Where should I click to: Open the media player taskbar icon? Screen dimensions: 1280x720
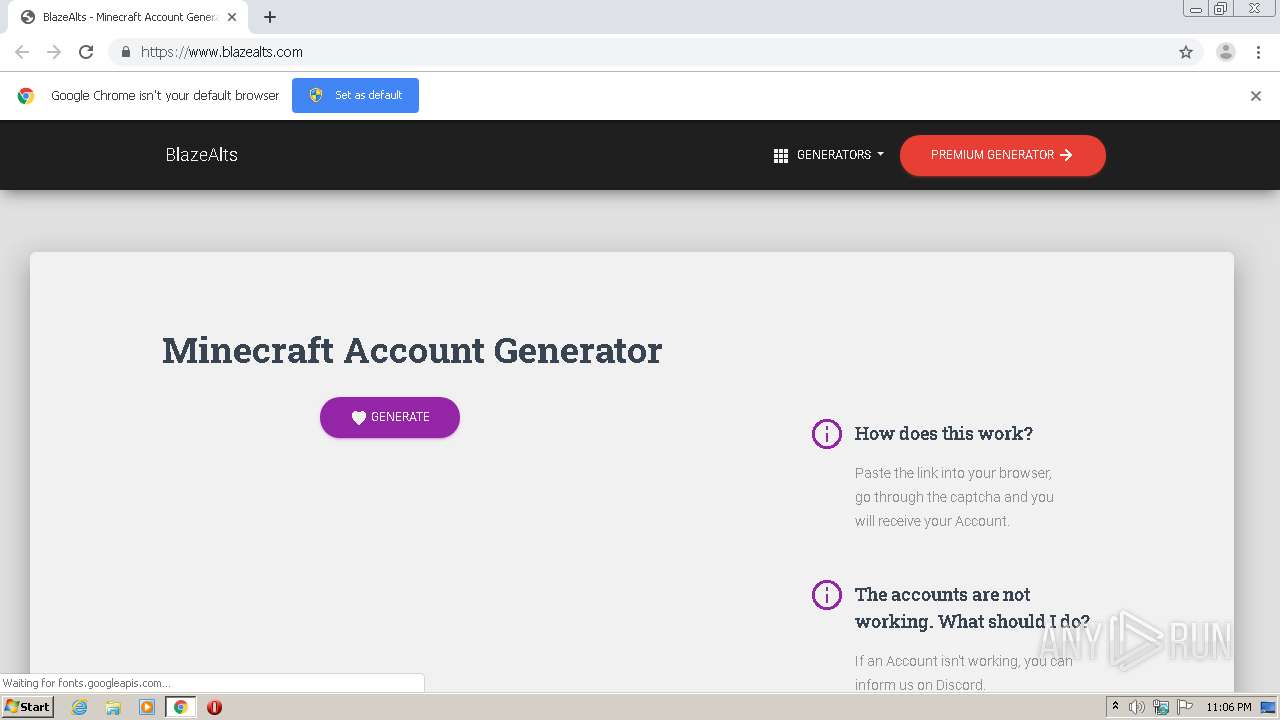[147, 707]
